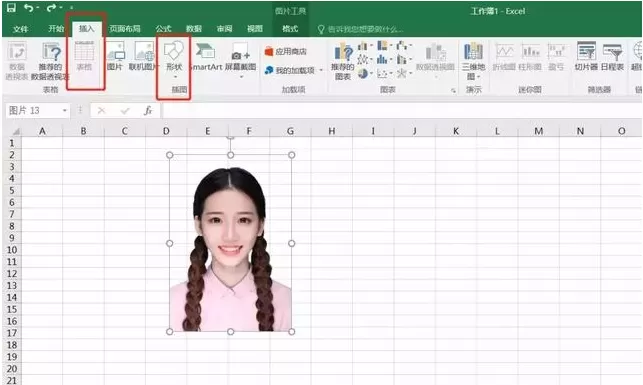Expand the Name Box dropdown arrow

tap(64, 111)
